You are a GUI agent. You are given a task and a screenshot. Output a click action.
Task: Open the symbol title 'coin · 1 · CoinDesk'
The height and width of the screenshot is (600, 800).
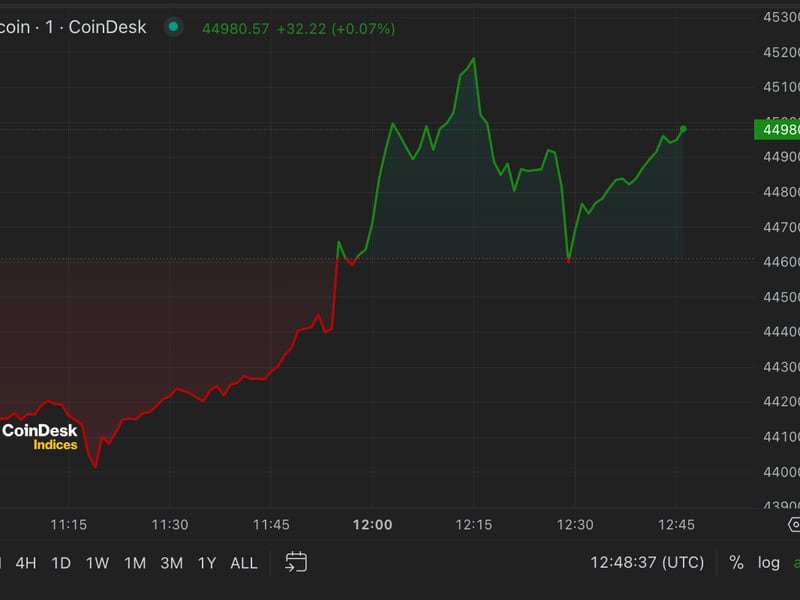click(73, 28)
